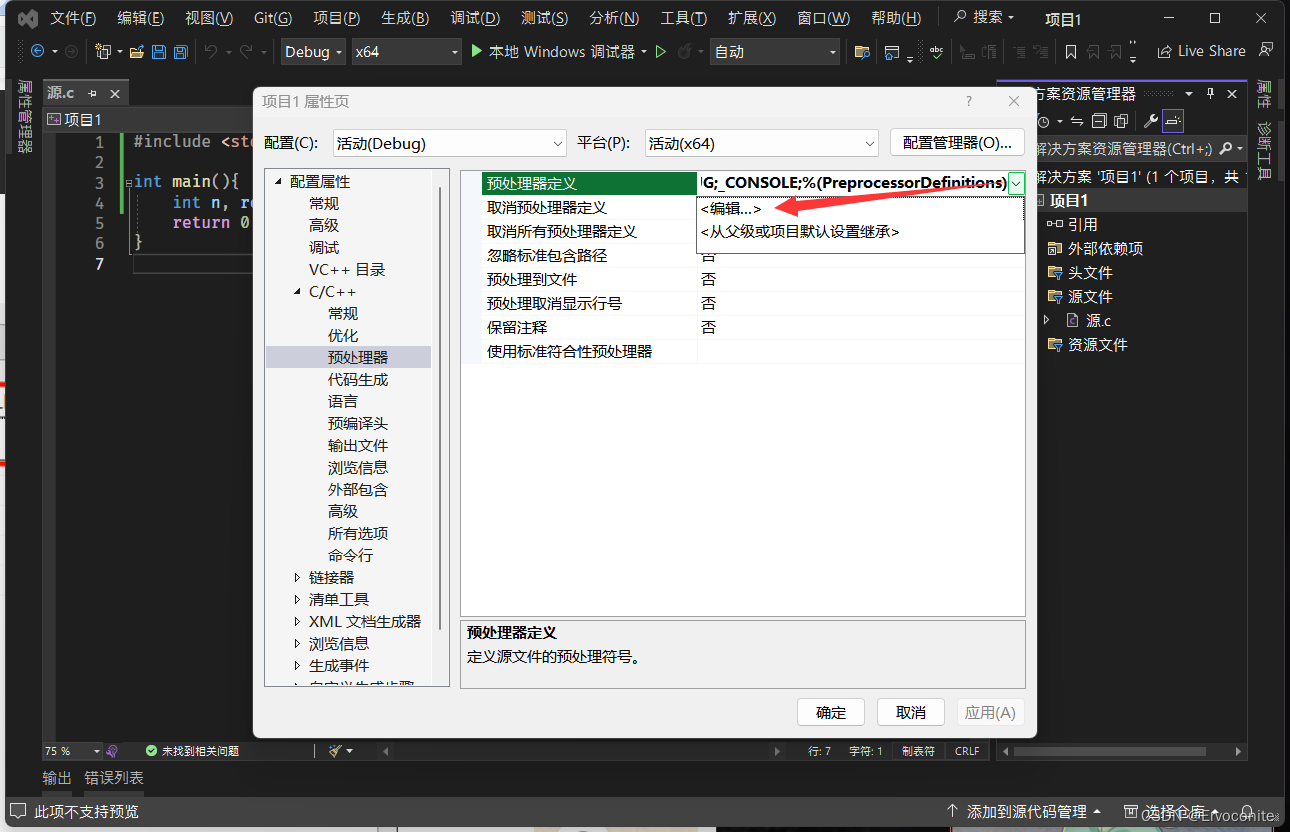
Task: Click the save all toolbar icon
Action: tap(181, 52)
